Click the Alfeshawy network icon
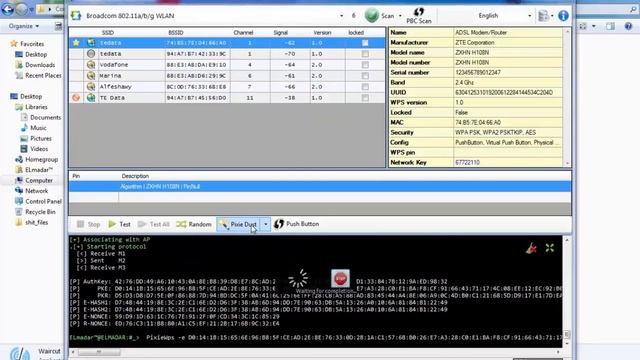Viewport: 640px width, 360px height. coord(91,87)
